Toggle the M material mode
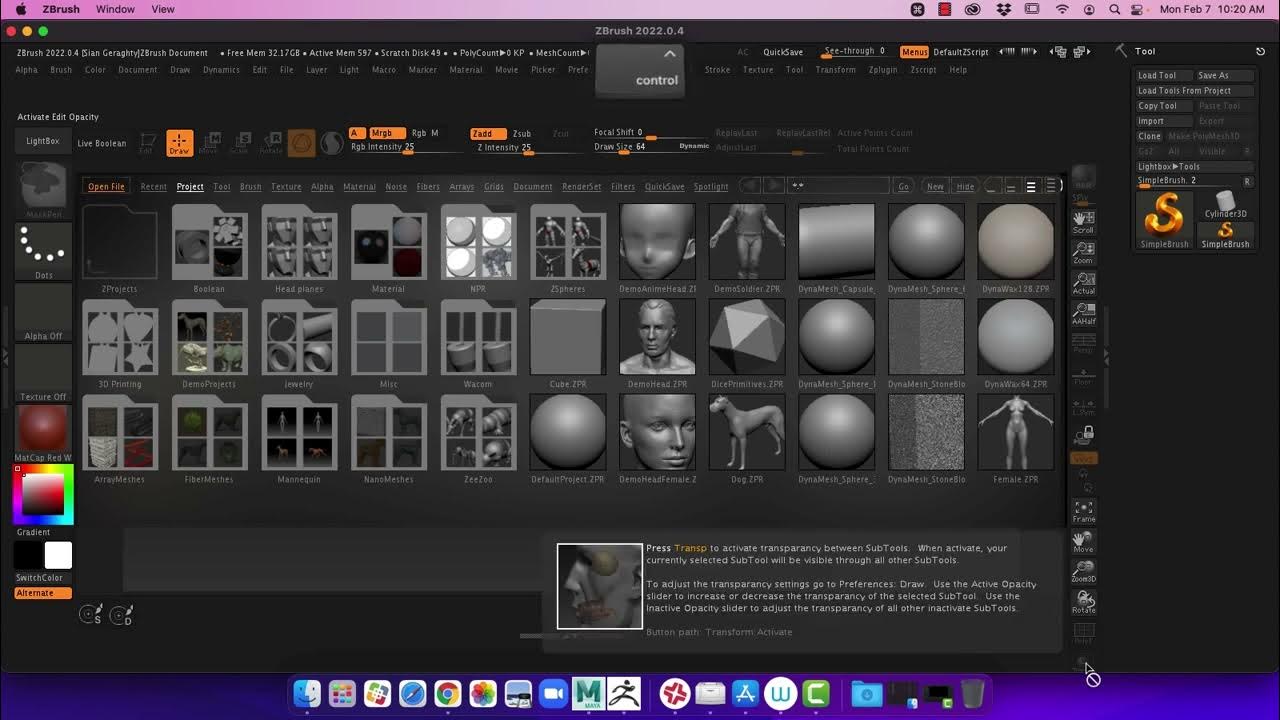Screen dimensions: 1280x720 click(434, 133)
